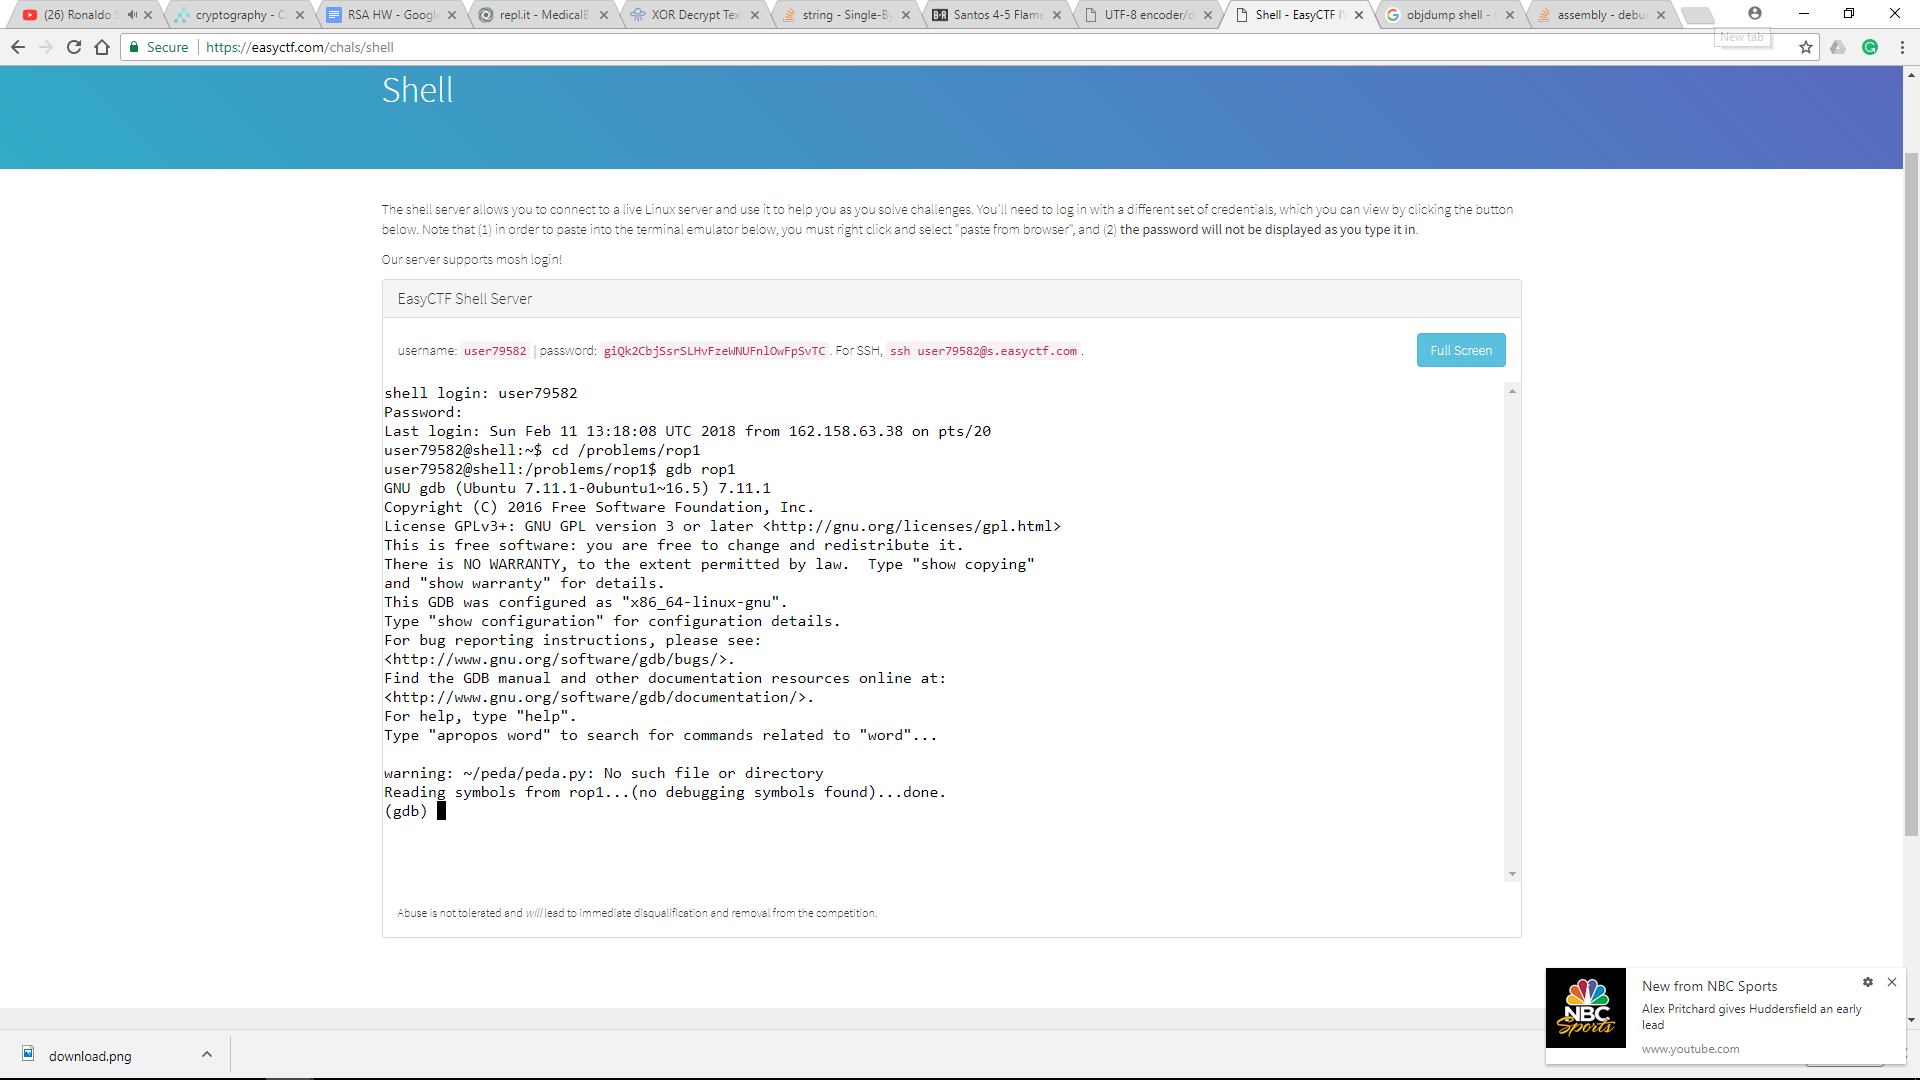
Task: Click the gdb prompt in the terminal
Action: tap(405, 811)
